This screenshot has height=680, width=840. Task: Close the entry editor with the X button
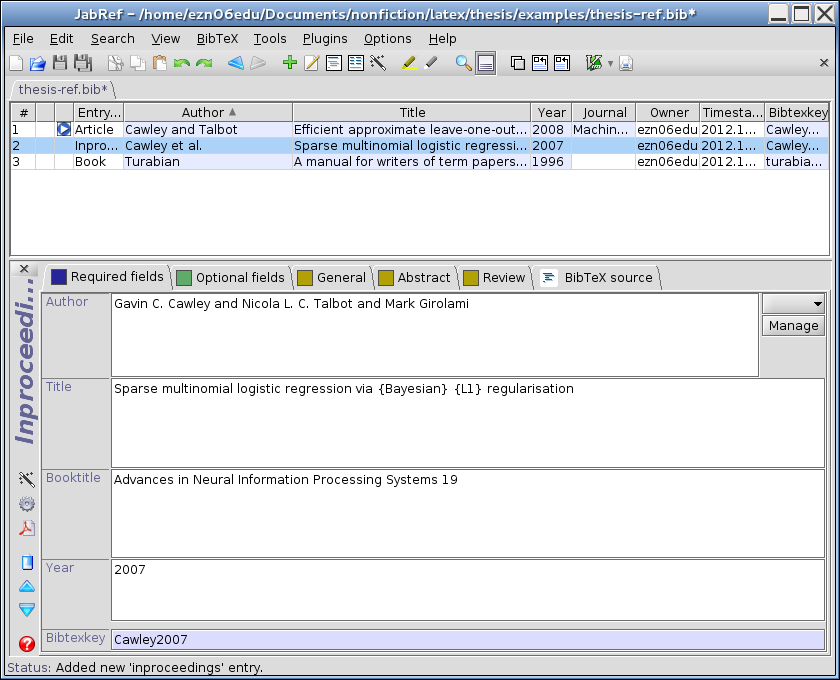click(x=25, y=269)
